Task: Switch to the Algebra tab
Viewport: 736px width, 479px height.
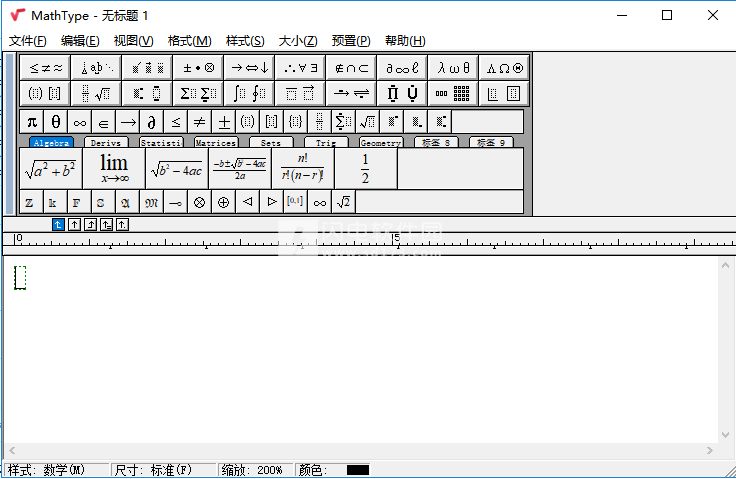Action: tap(51, 142)
